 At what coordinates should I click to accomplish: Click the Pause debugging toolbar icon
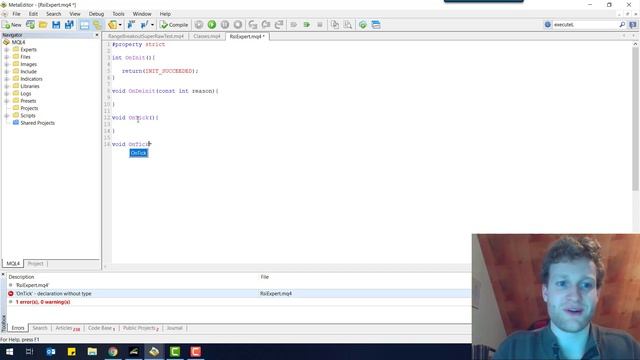coord(224,25)
